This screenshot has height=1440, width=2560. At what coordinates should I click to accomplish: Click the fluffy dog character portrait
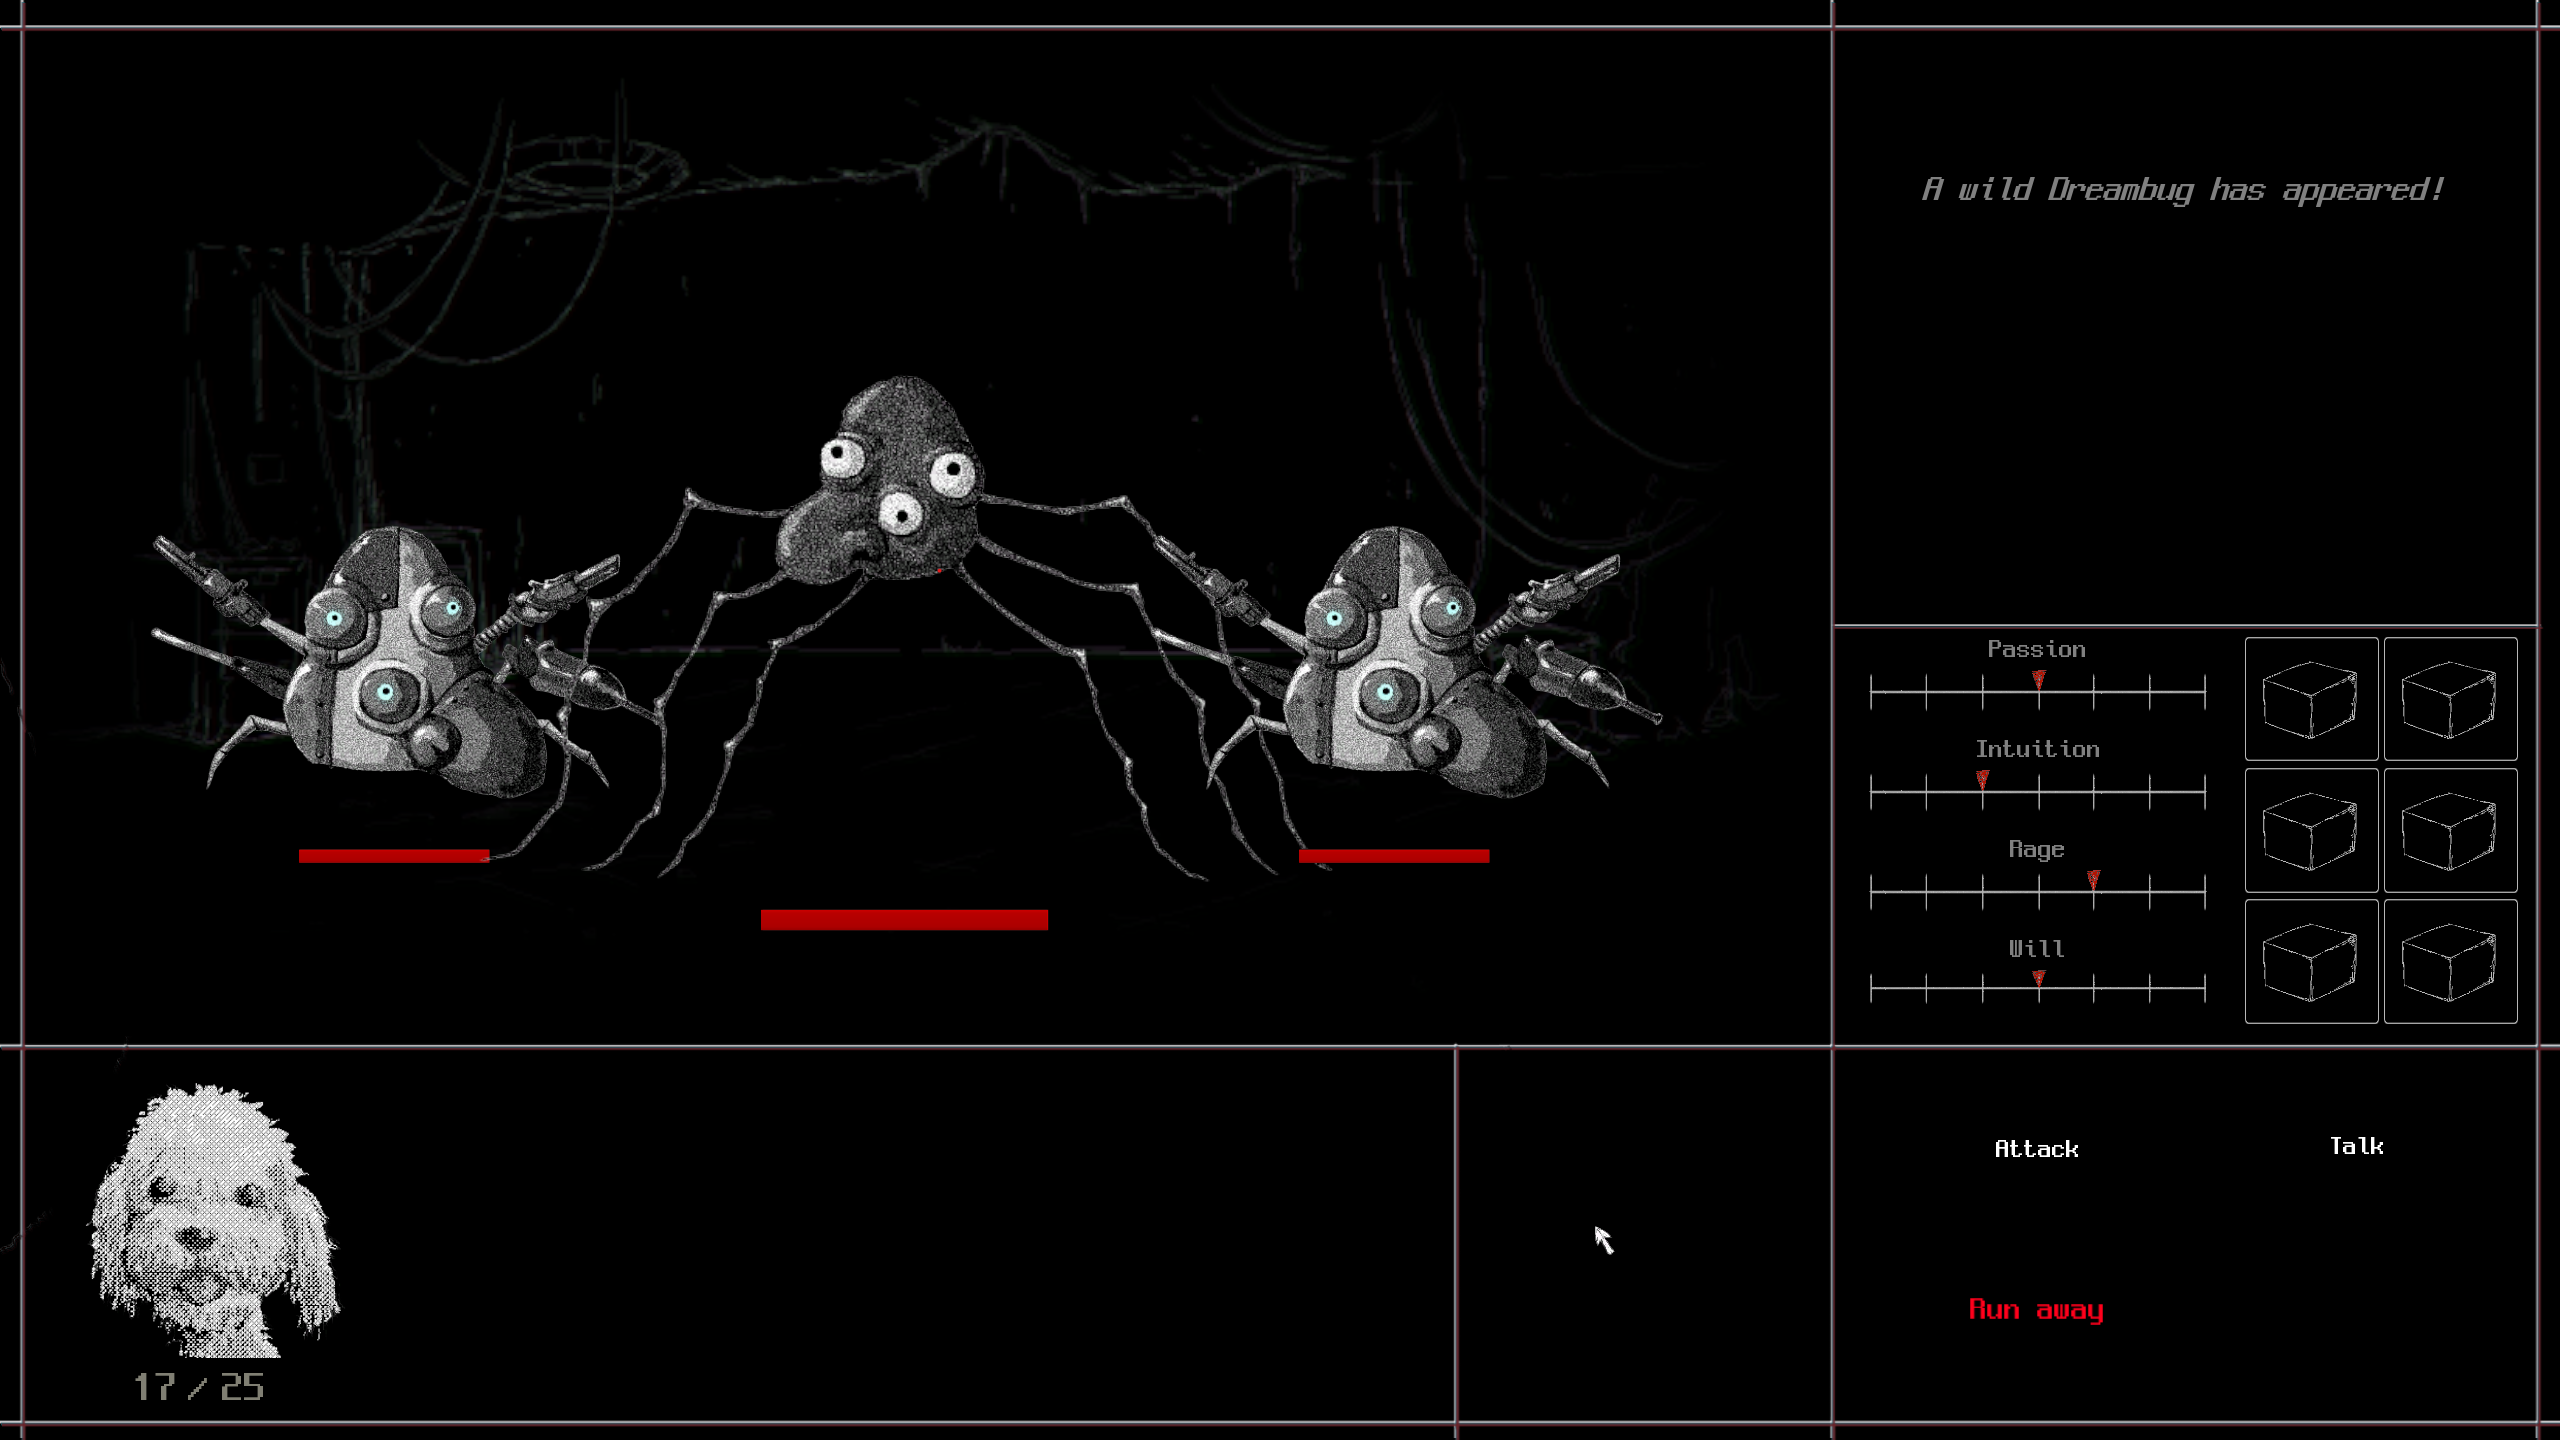coord(215,1220)
